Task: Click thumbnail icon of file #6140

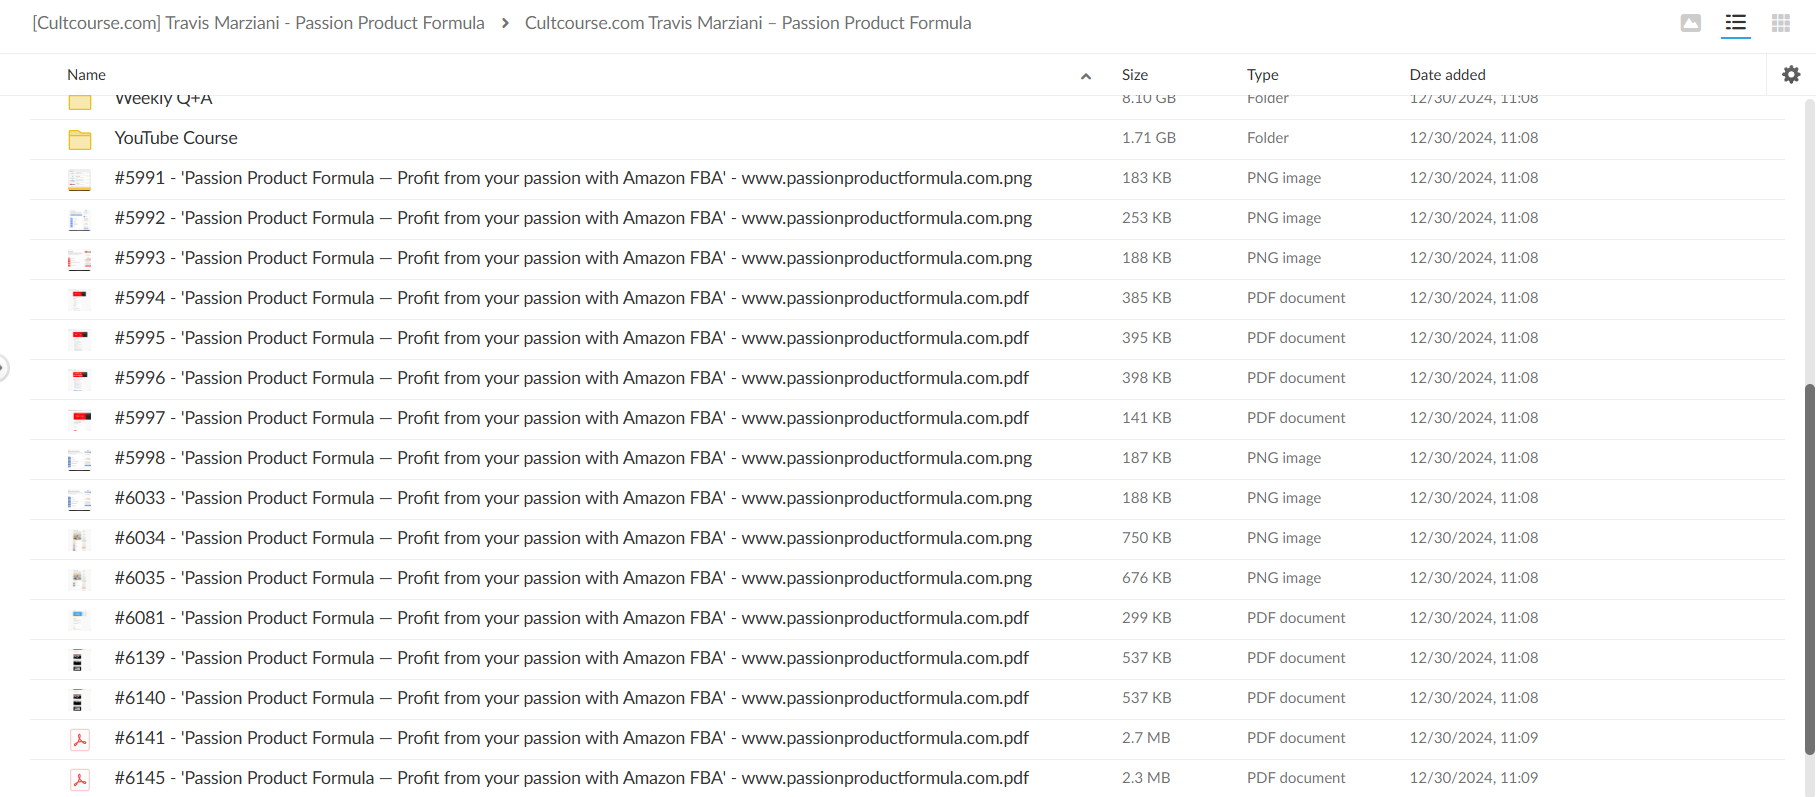Action: pos(78,699)
